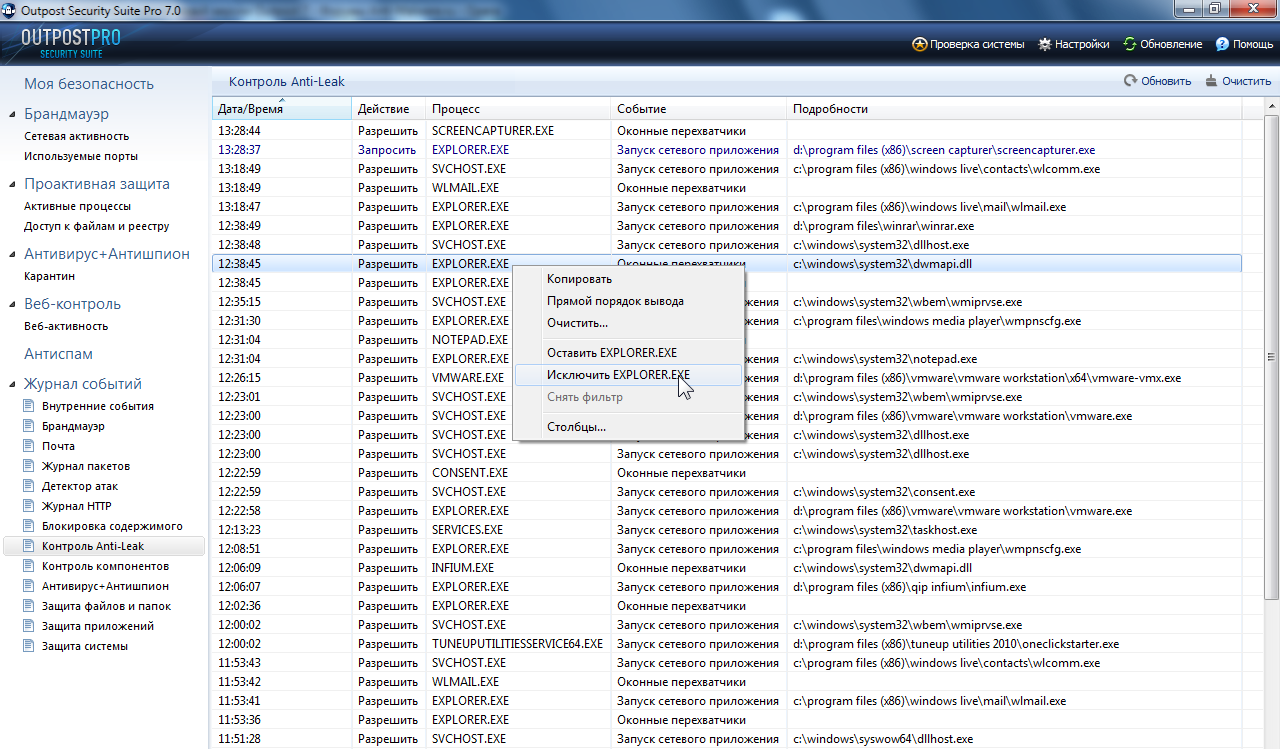Select the SERVICES.EXE process cell

468,530
